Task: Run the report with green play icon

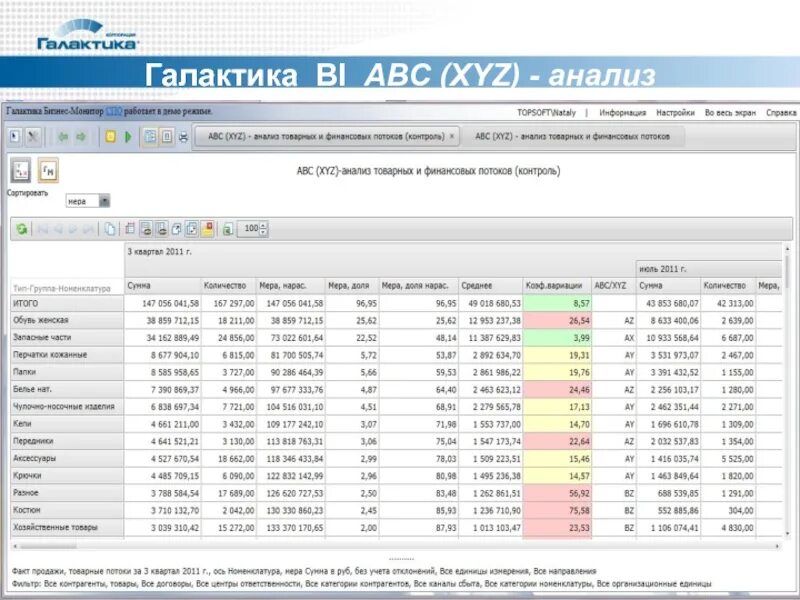Action: [128, 137]
